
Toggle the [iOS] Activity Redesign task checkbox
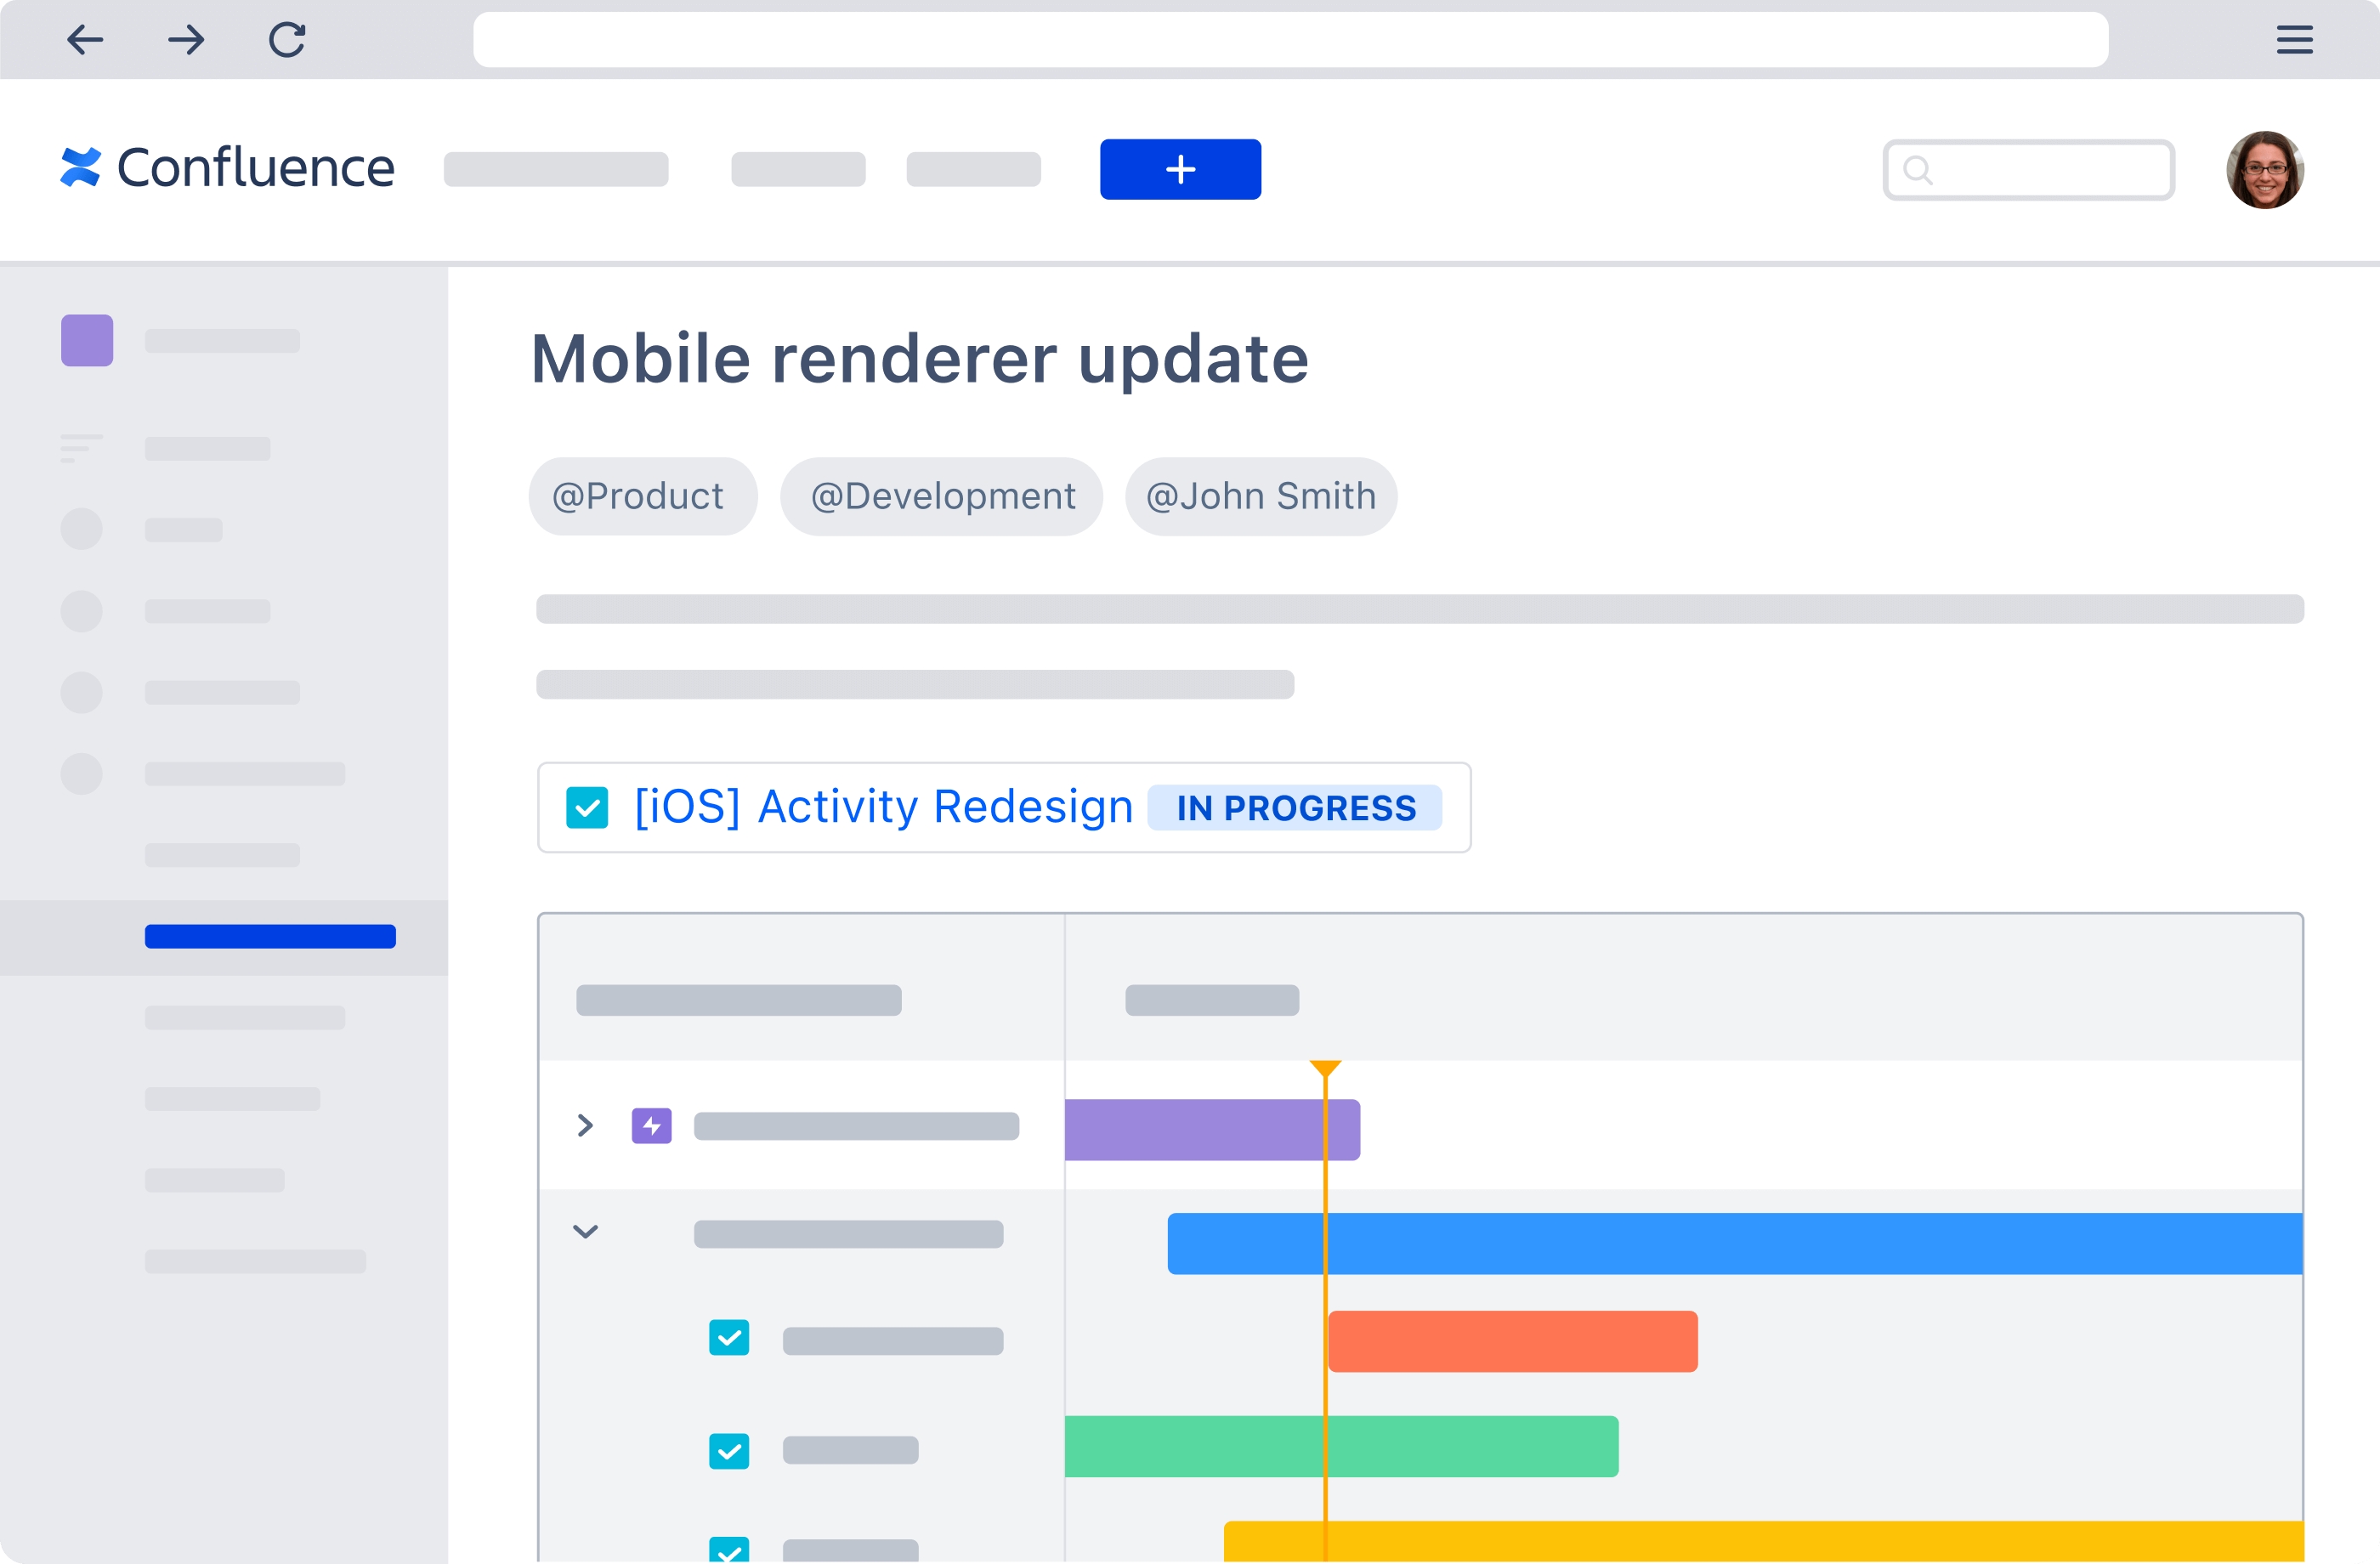[588, 807]
